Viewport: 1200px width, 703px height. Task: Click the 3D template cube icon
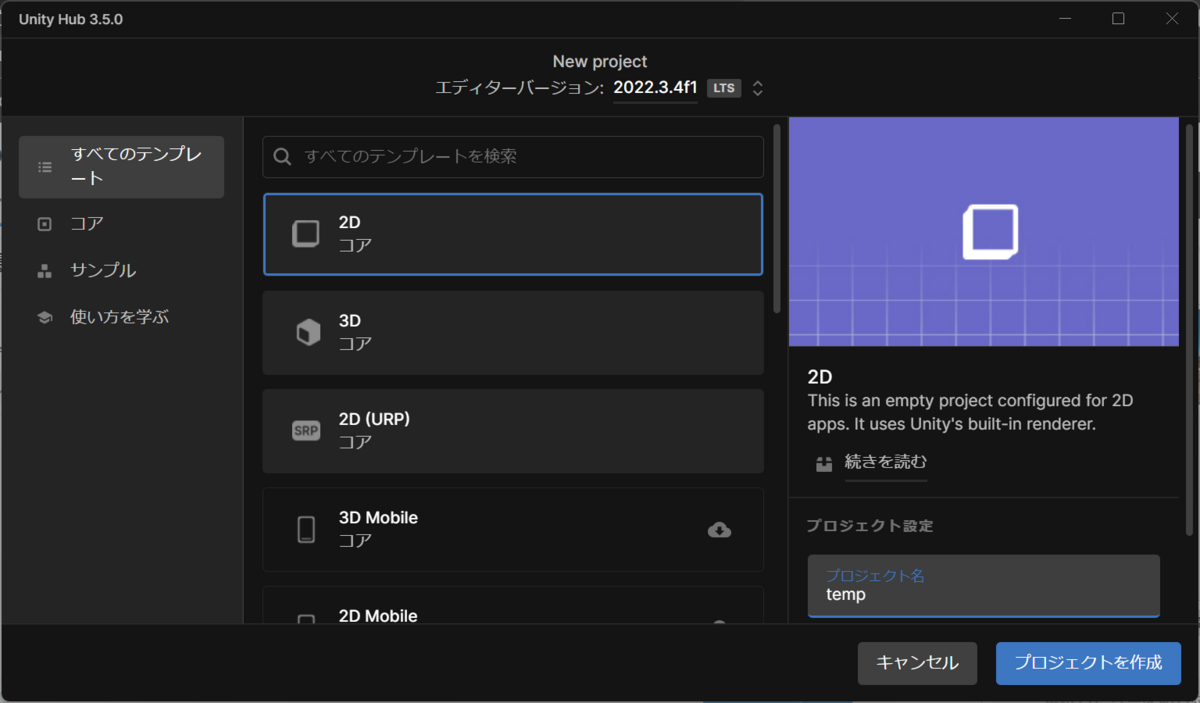coord(308,332)
